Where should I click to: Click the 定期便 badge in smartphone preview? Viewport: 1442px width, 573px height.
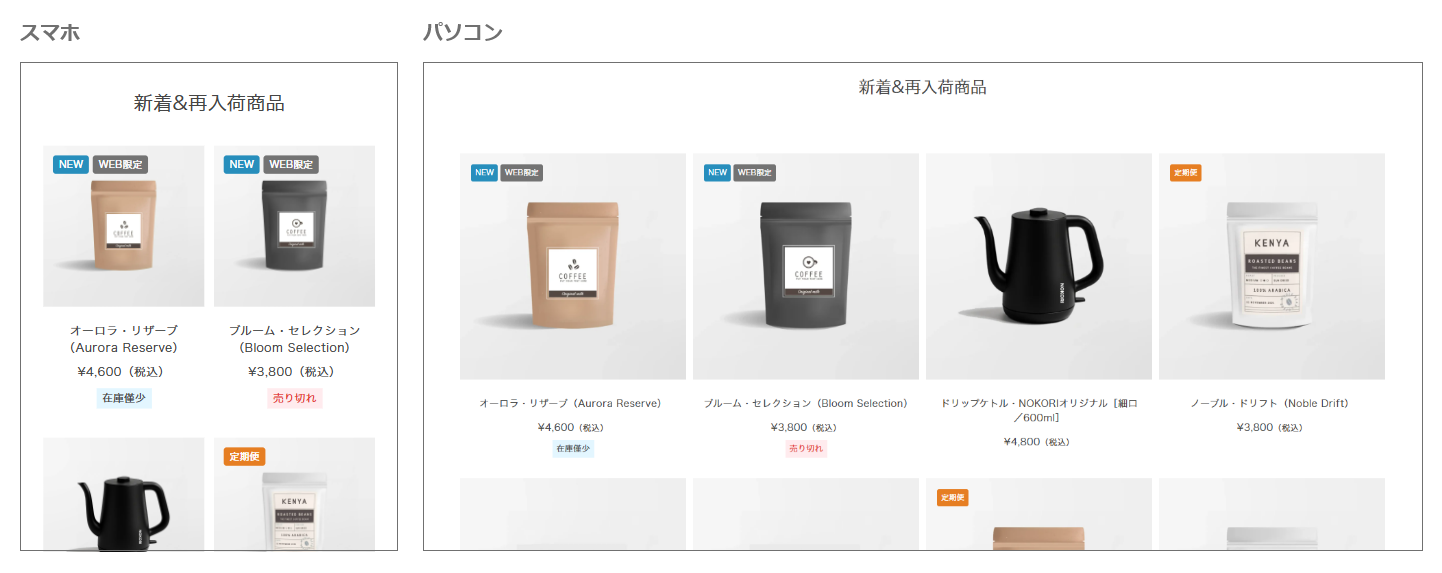[244, 456]
